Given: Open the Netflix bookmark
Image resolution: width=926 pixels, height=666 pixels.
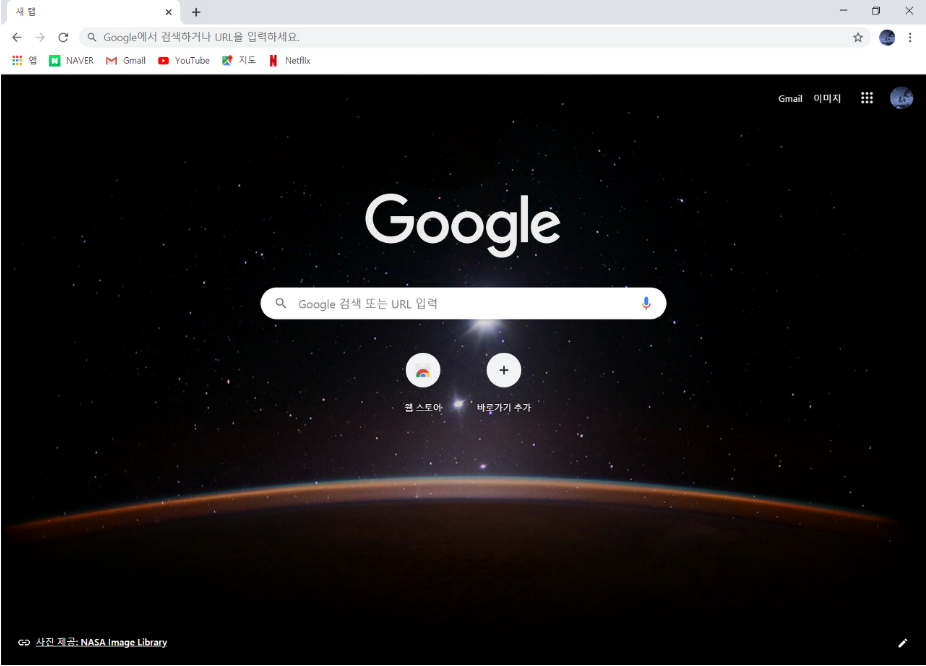Looking at the screenshot, I should tap(289, 60).
